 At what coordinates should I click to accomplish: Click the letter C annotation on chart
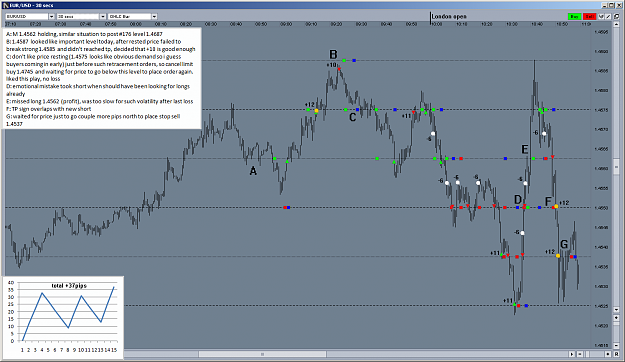pyautogui.click(x=352, y=117)
